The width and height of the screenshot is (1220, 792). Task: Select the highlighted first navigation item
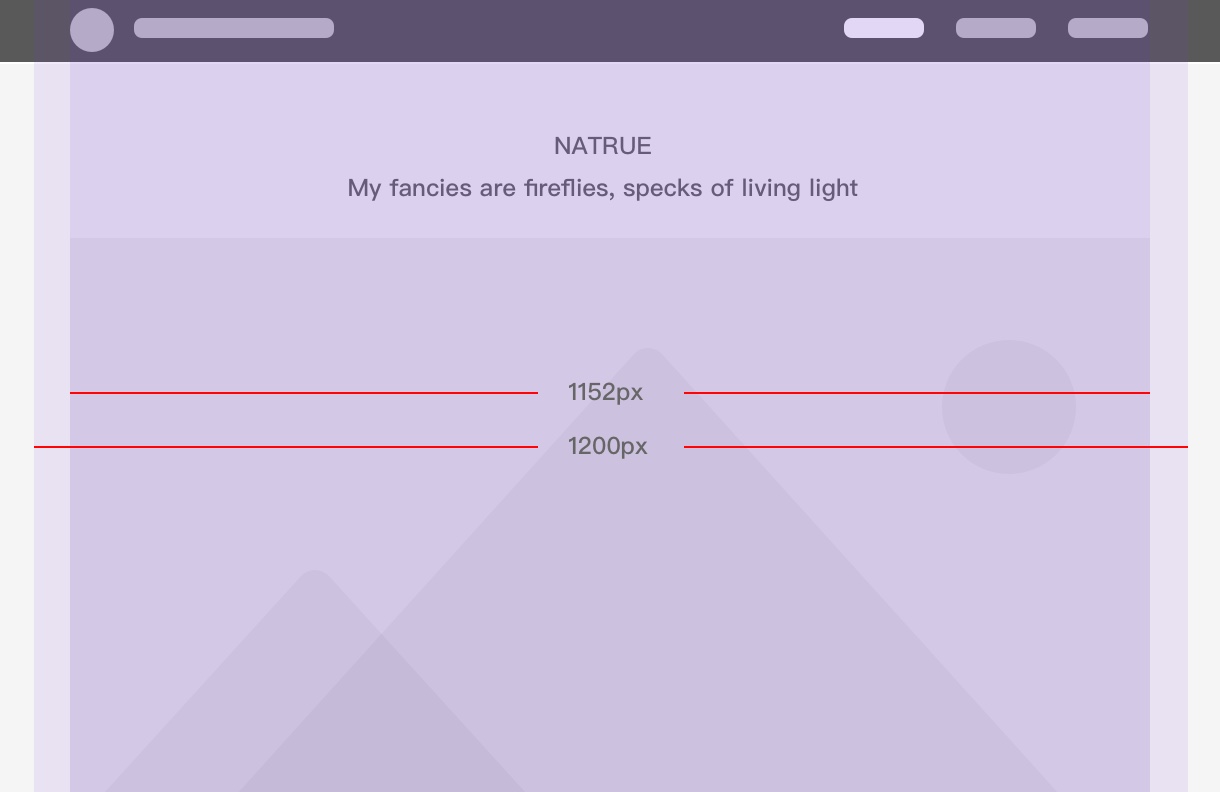[884, 28]
